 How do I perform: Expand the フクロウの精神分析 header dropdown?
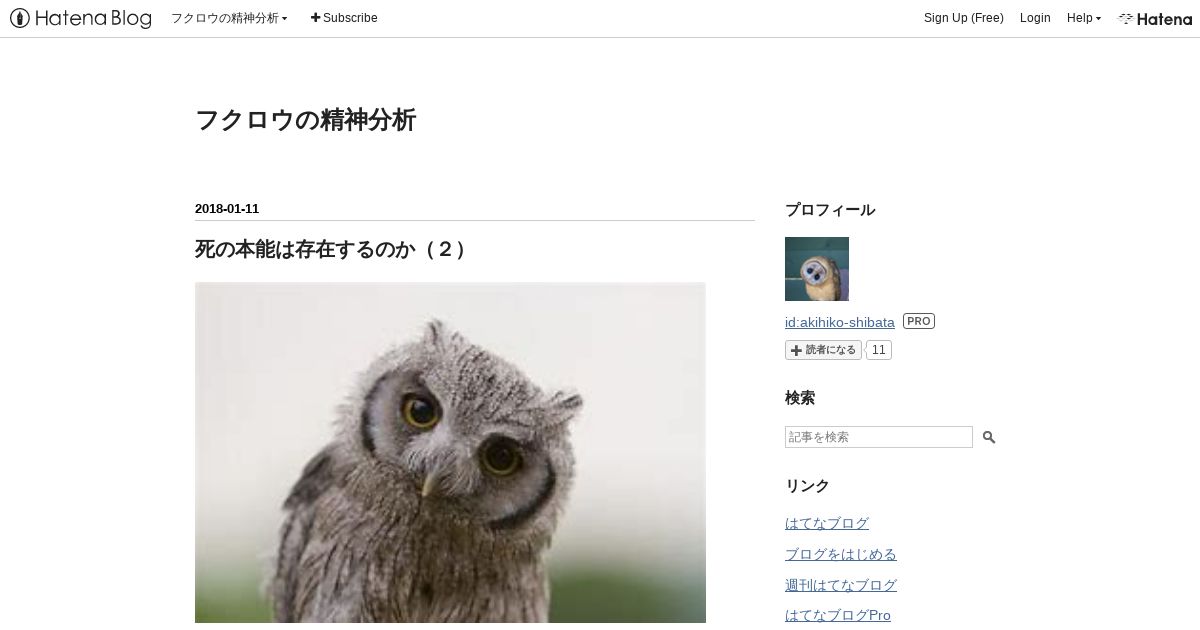[x=229, y=18]
